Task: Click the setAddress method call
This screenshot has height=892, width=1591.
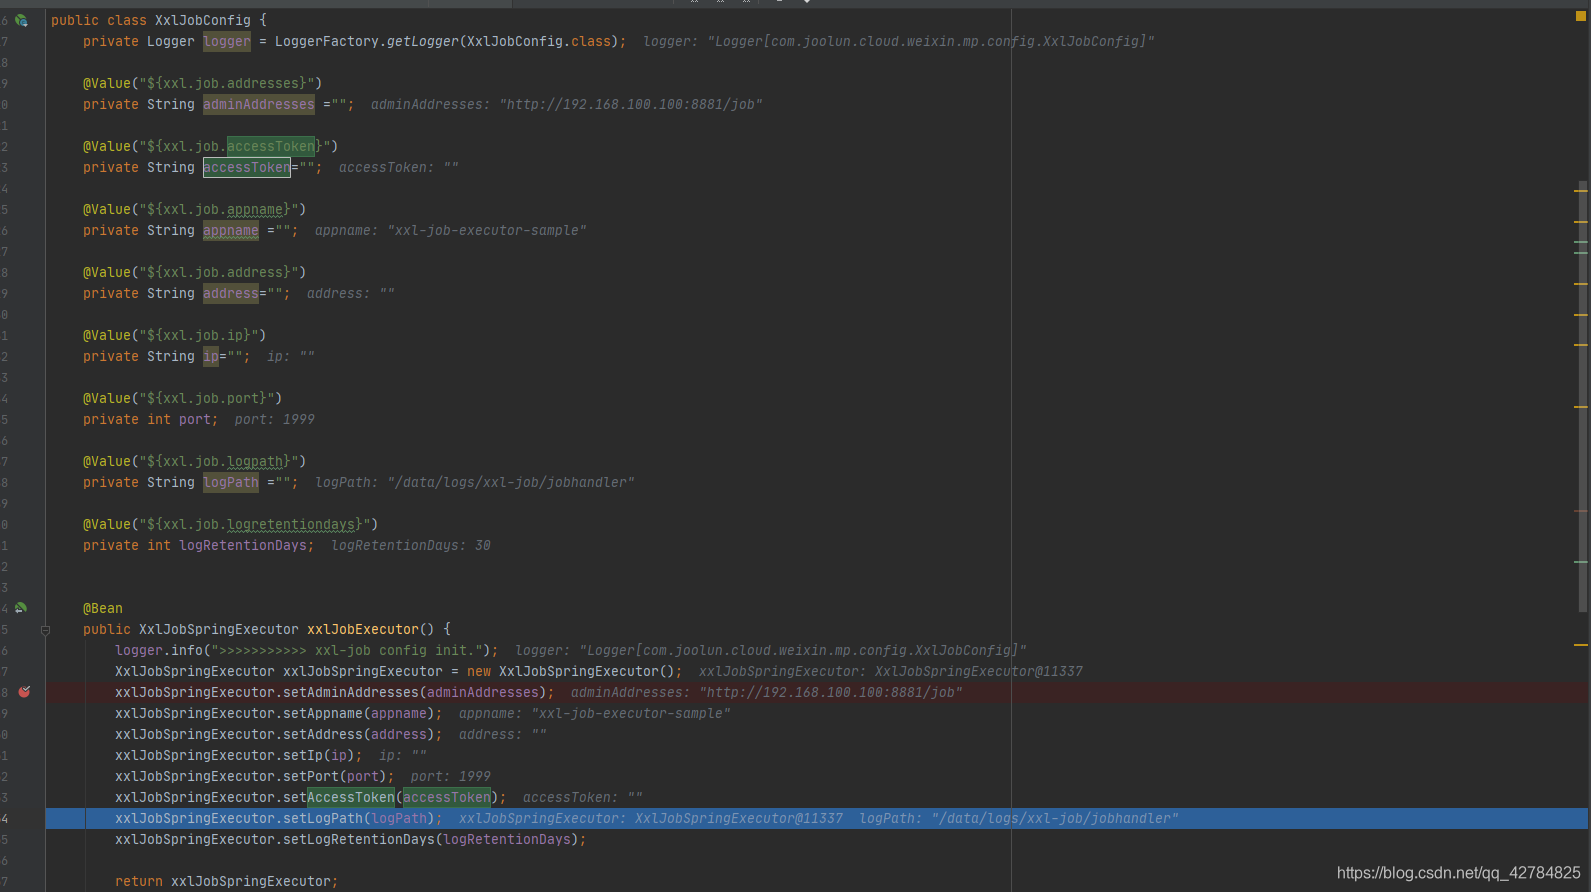Action: tap(323, 734)
